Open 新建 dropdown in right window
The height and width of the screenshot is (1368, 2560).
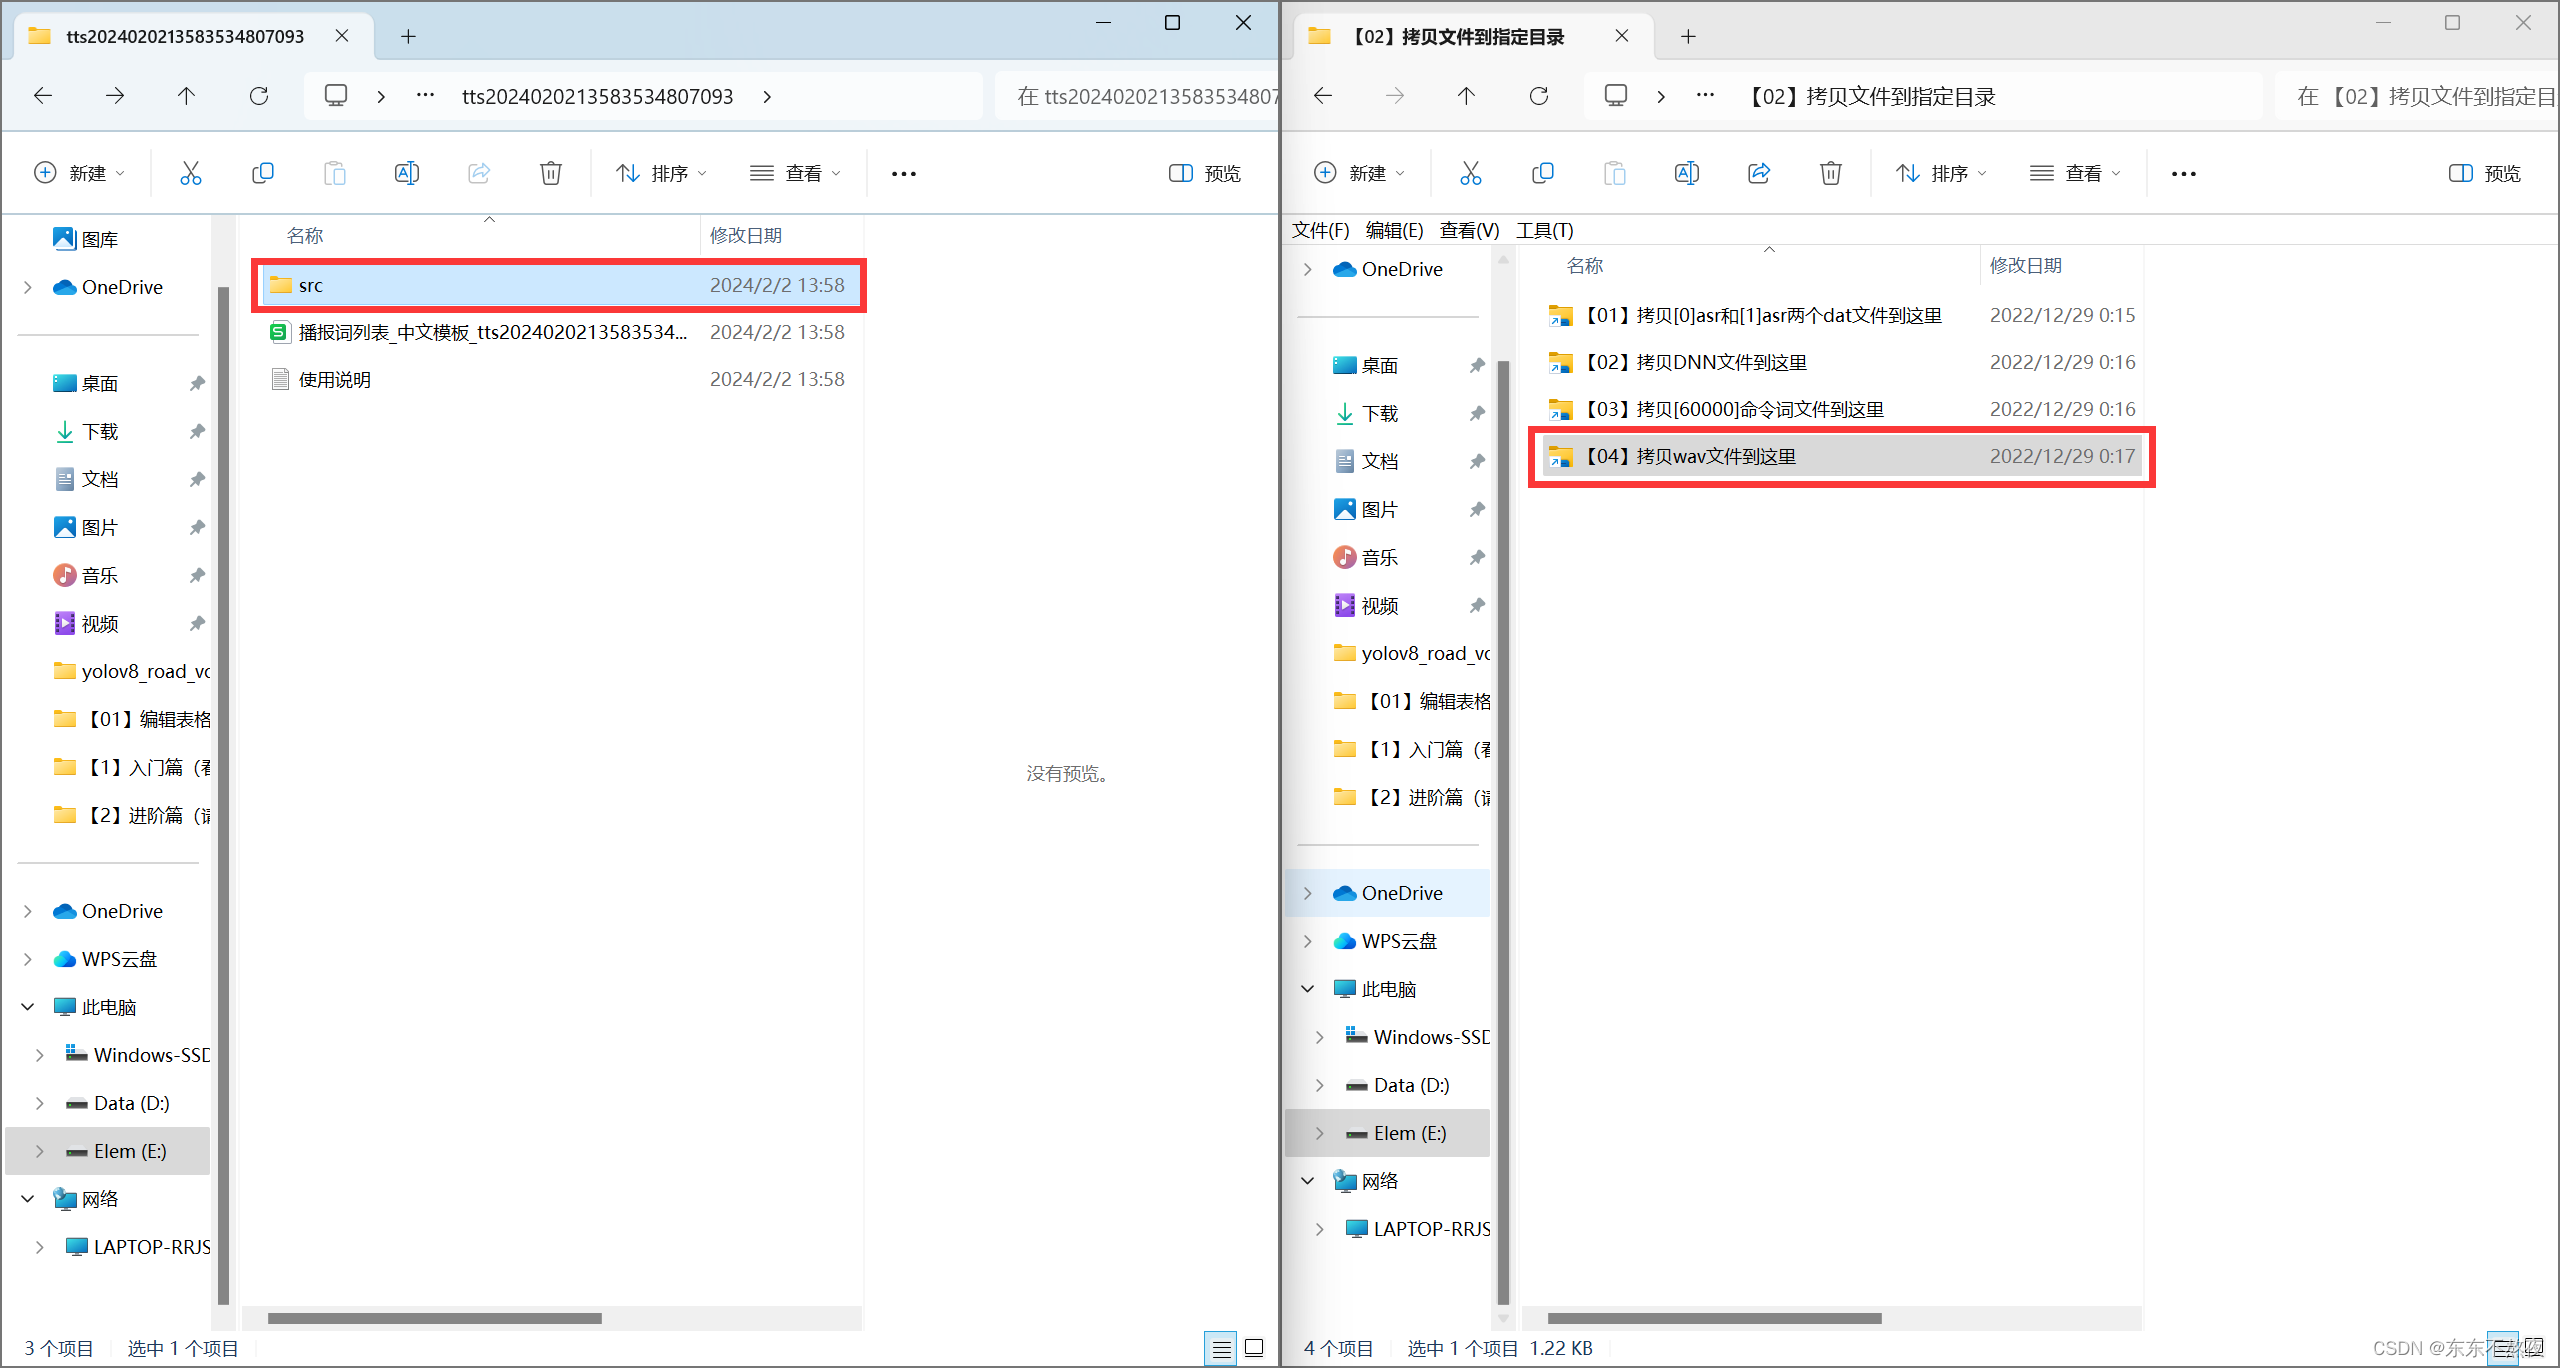[x=1360, y=174]
